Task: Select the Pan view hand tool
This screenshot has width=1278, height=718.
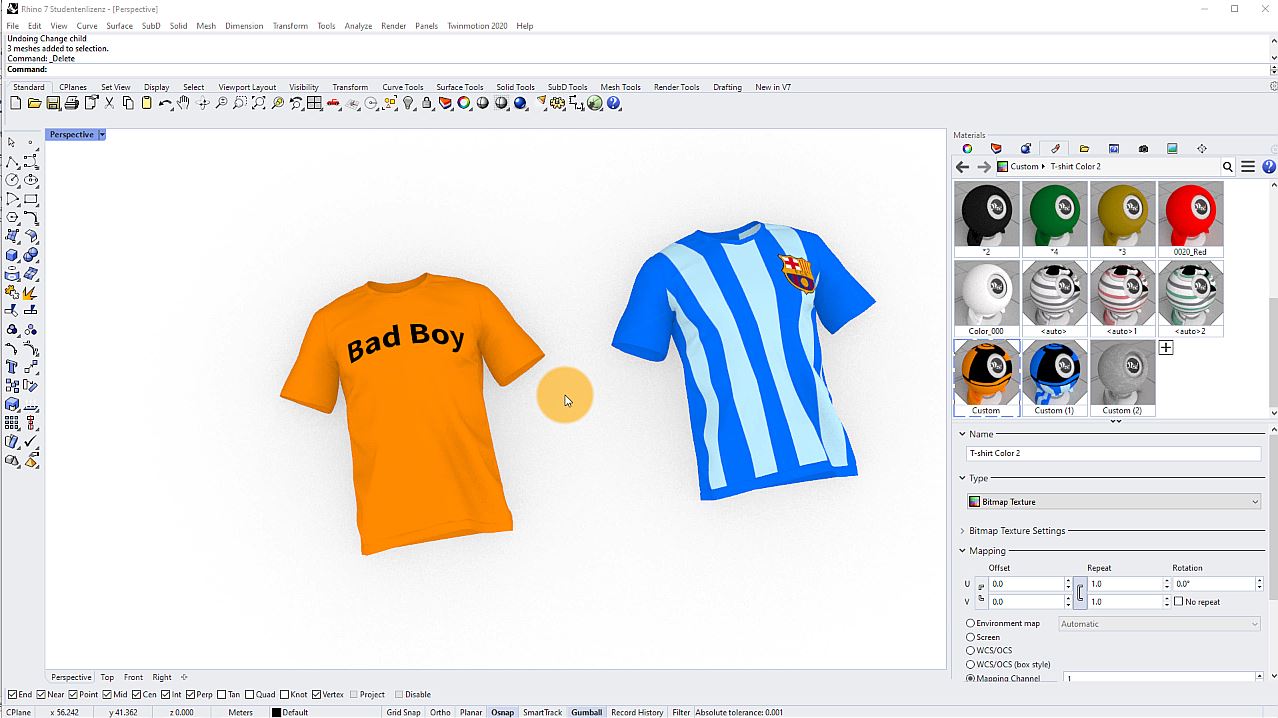Action: pyautogui.click(x=184, y=103)
